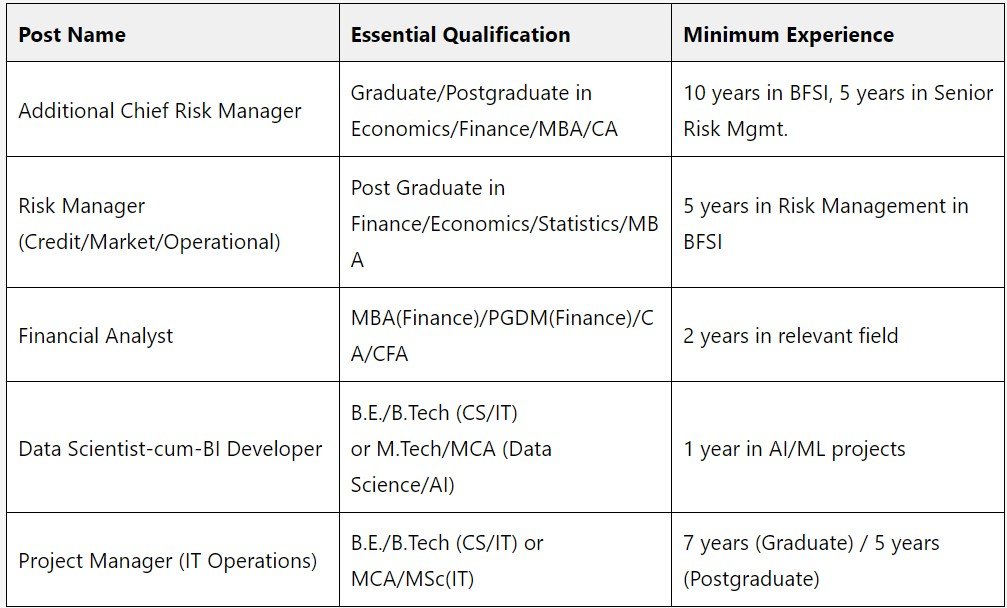
Task: Click the Post Name column header
Action: [72, 34]
